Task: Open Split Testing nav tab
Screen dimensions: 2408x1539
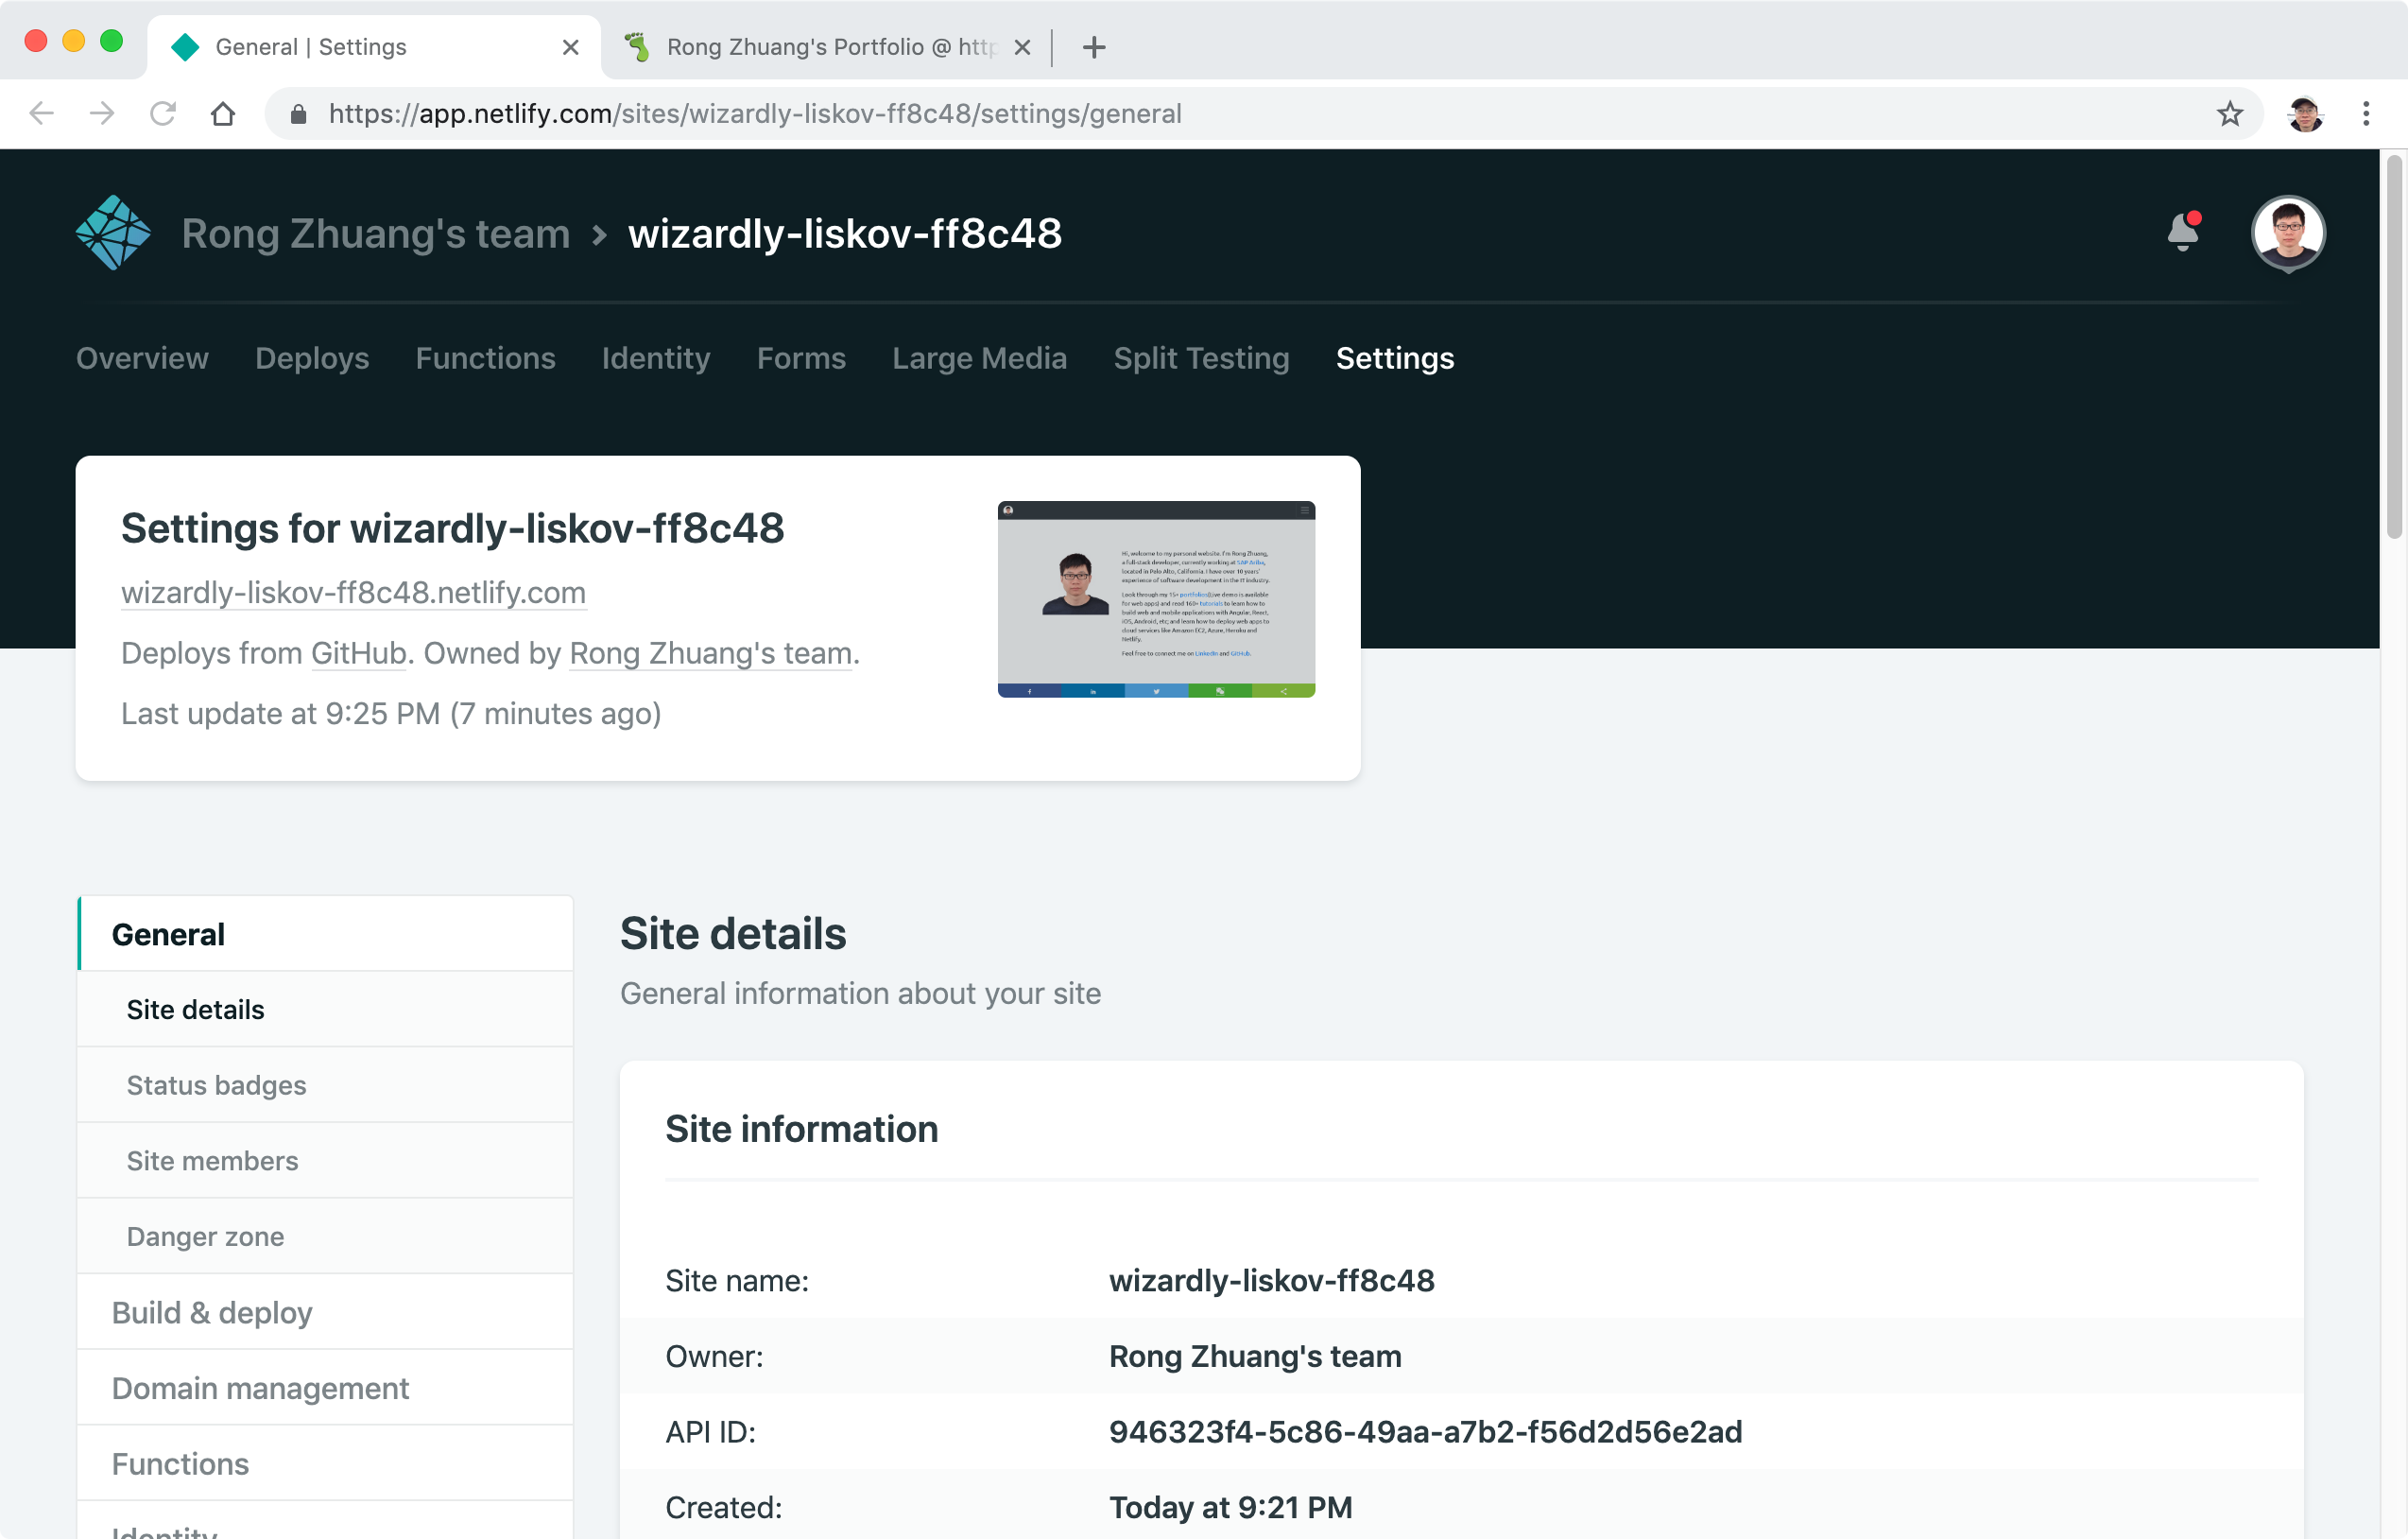Action: [1201, 358]
